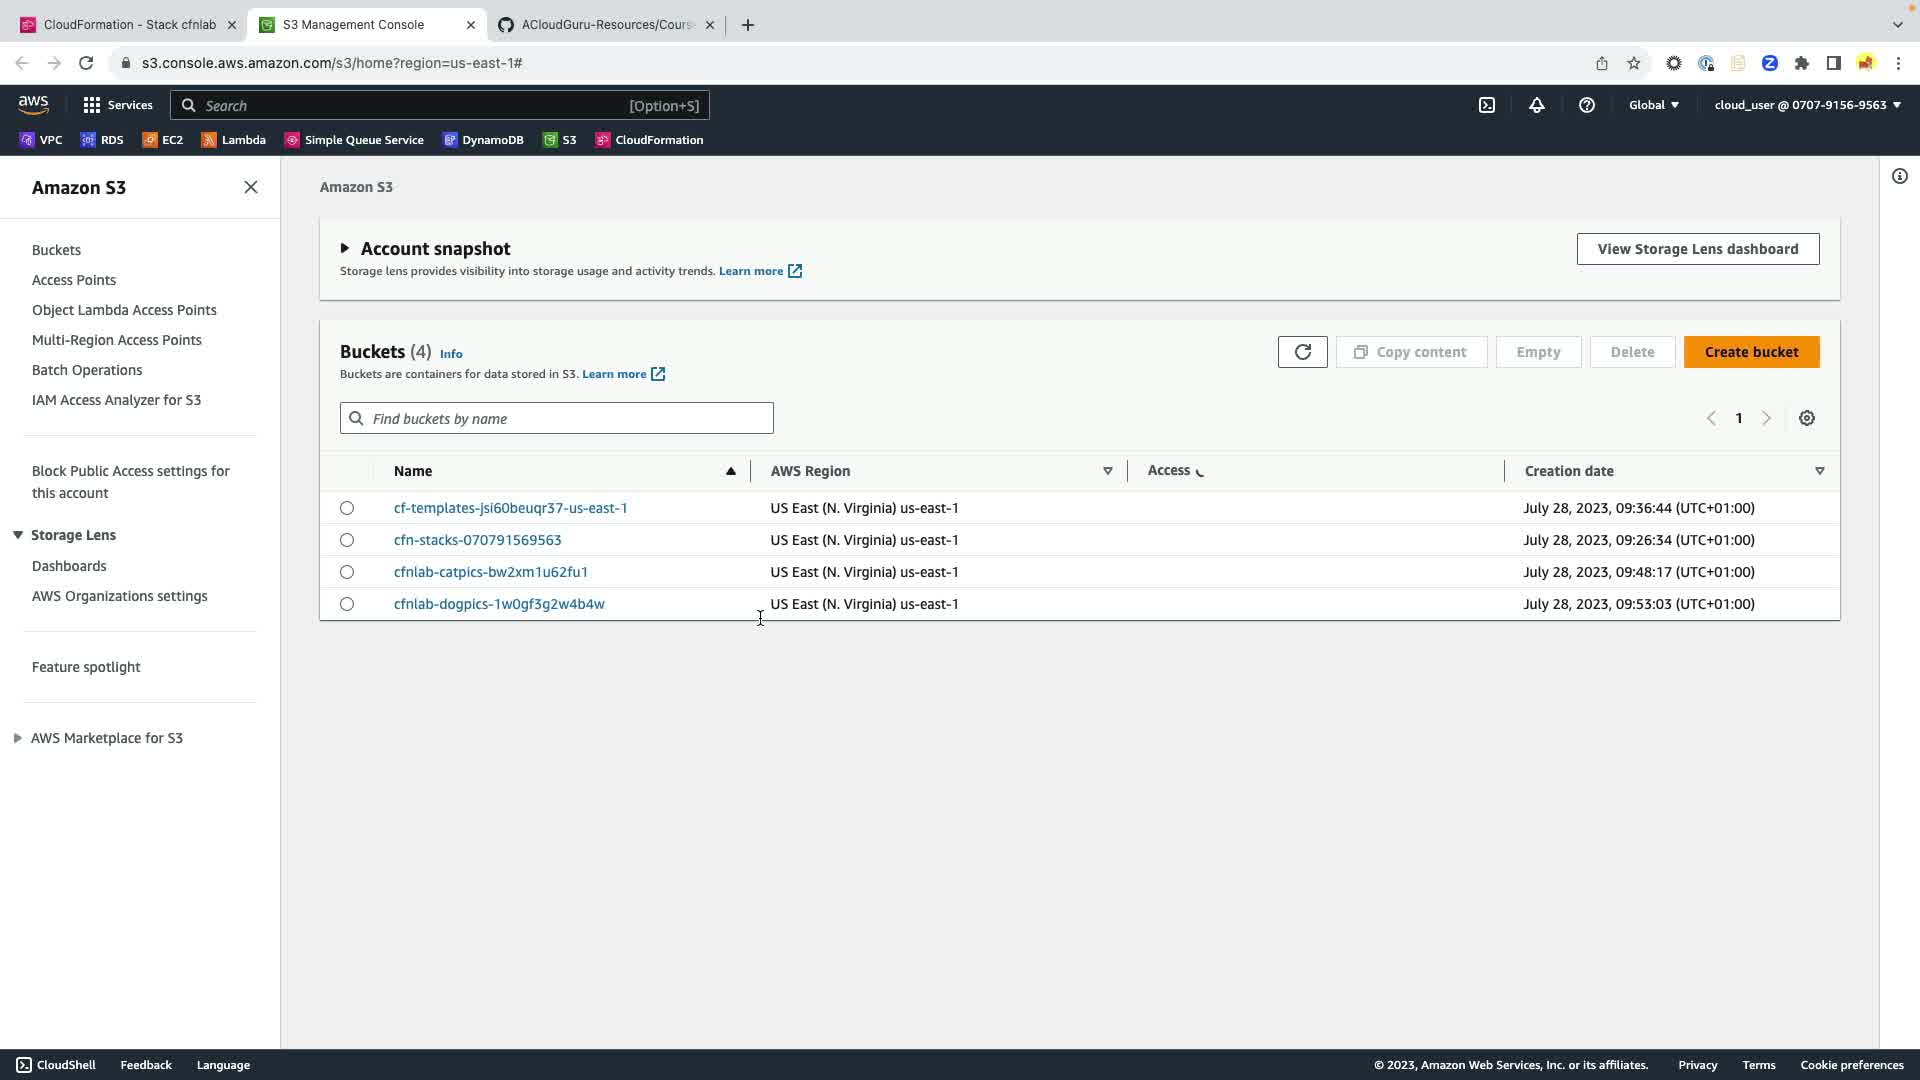This screenshot has height=1080, width=1920.
Task: Refresh the buckets list
Action: click(1302, 352)
